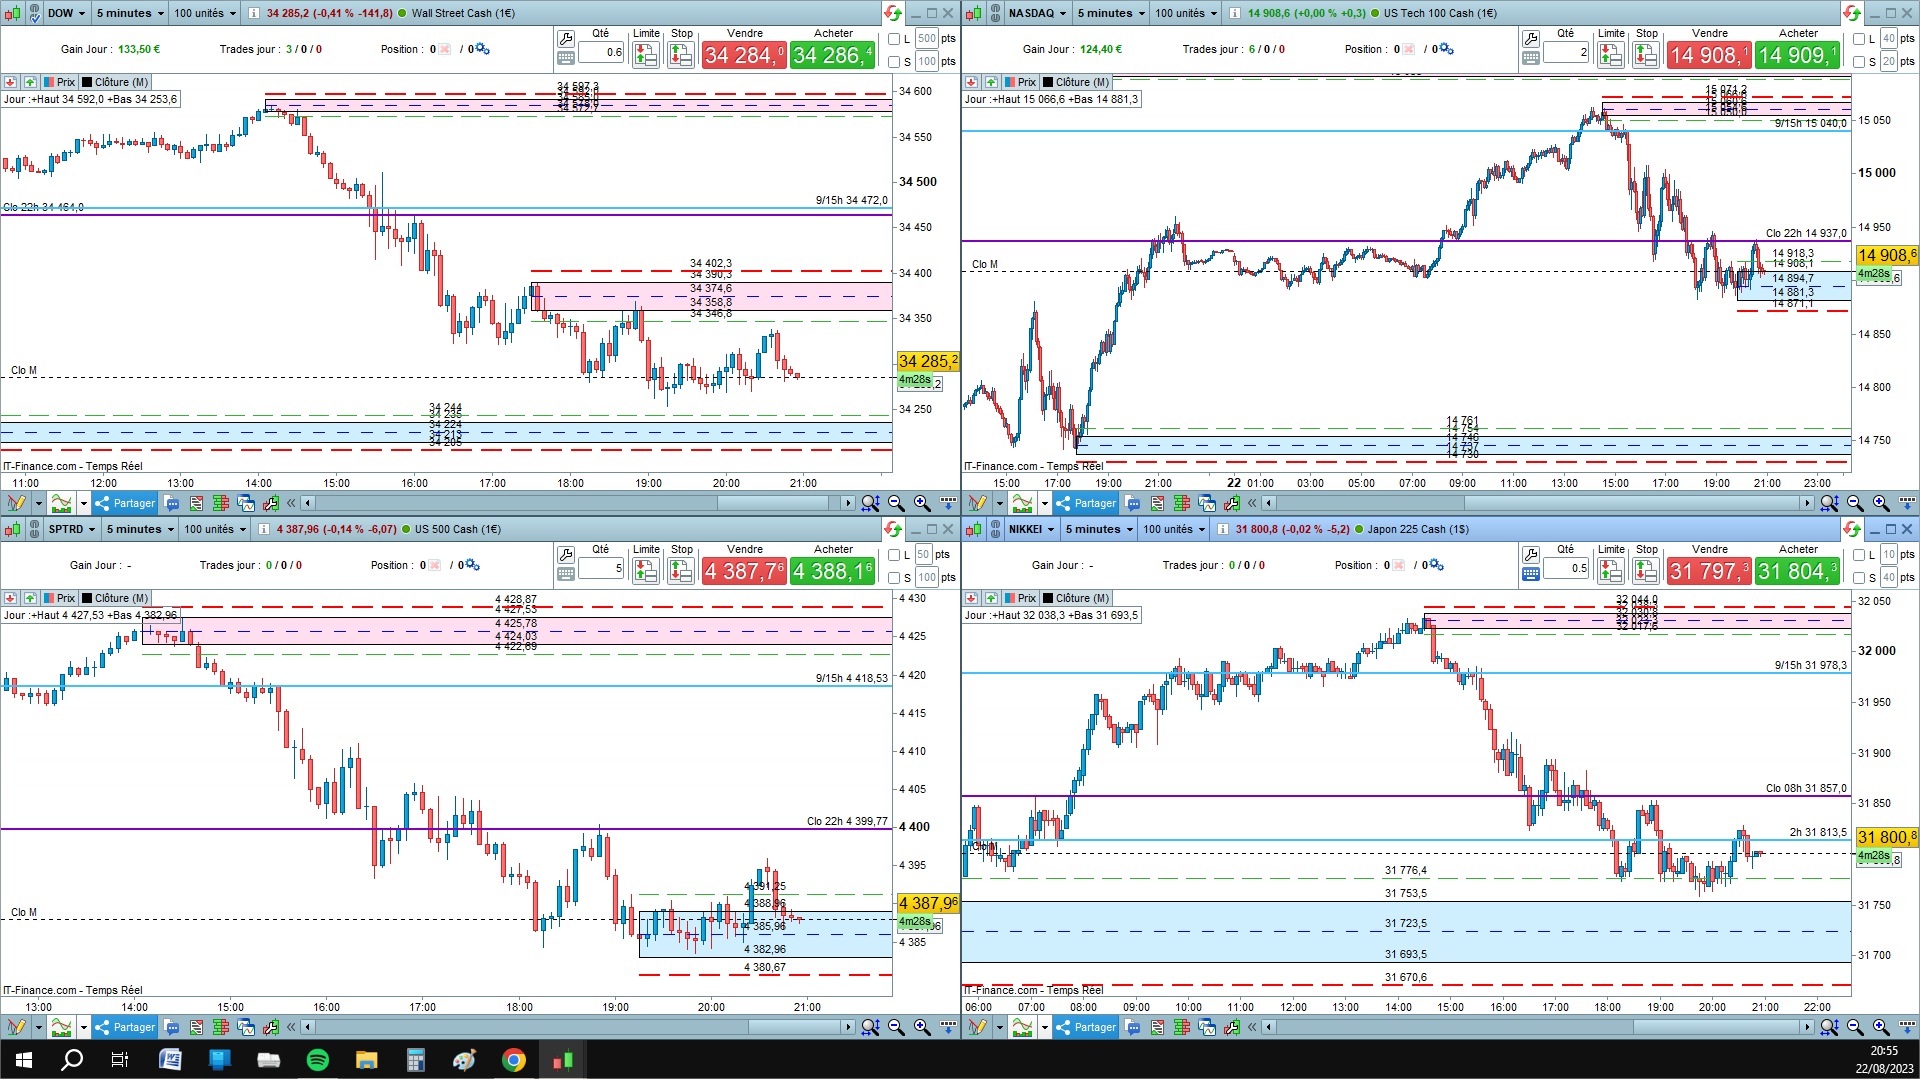
Task: Open the info icon beside DOW price
Action: pyautogui.click(x=254, y=13)
